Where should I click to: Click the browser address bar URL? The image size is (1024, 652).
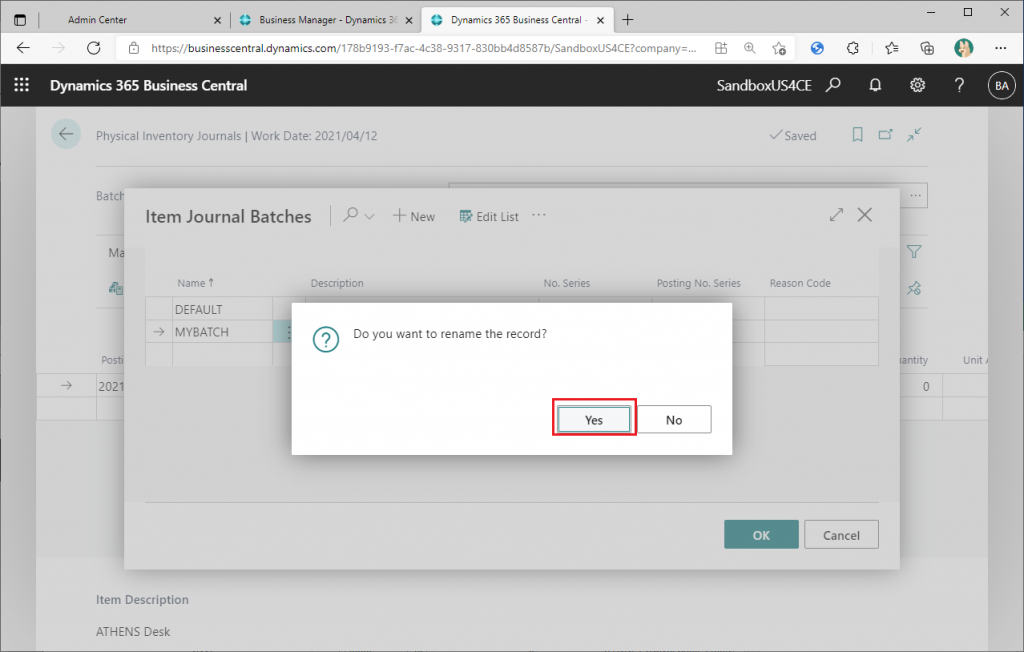[x=420, y=48]
